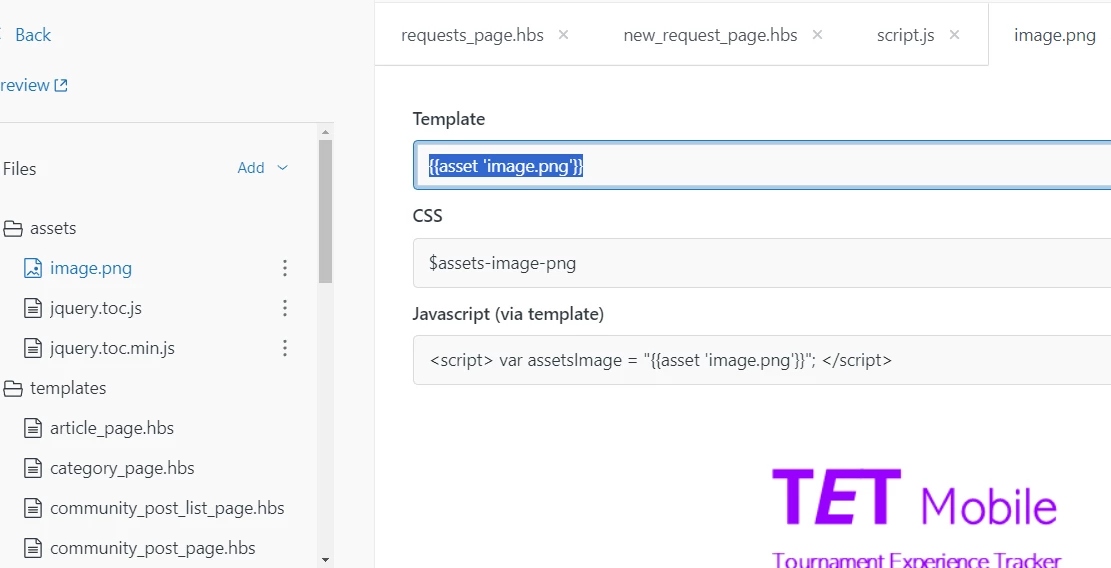Image resolution: width=1111 pixels, height=568 pixels.
Task: Click the document icon beside community_post_page.hbs
Action: (33, 549)
